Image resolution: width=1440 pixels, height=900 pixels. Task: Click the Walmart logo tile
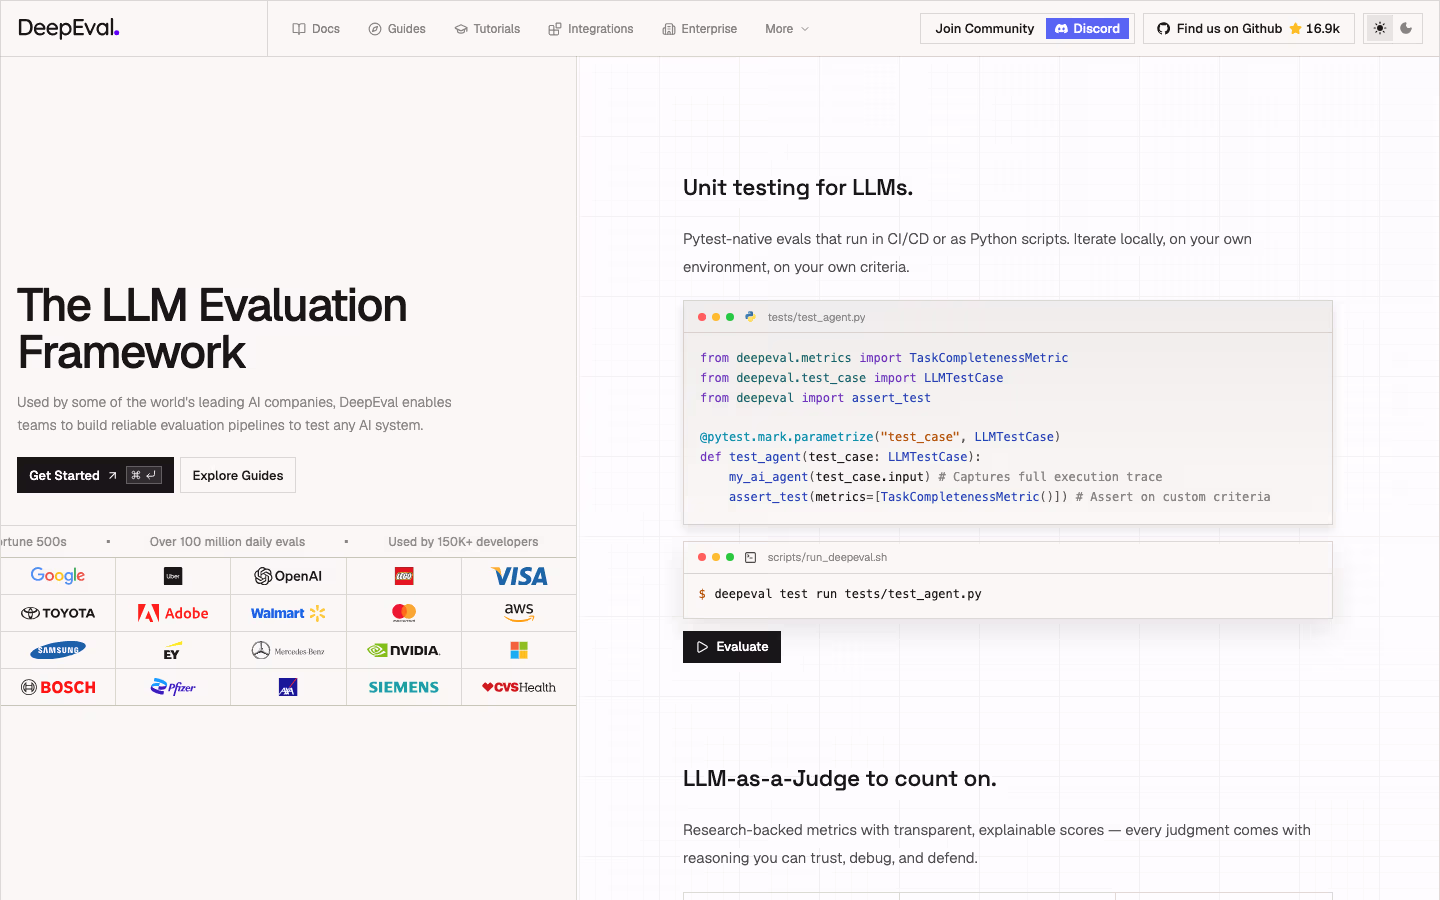pos(288,613)
